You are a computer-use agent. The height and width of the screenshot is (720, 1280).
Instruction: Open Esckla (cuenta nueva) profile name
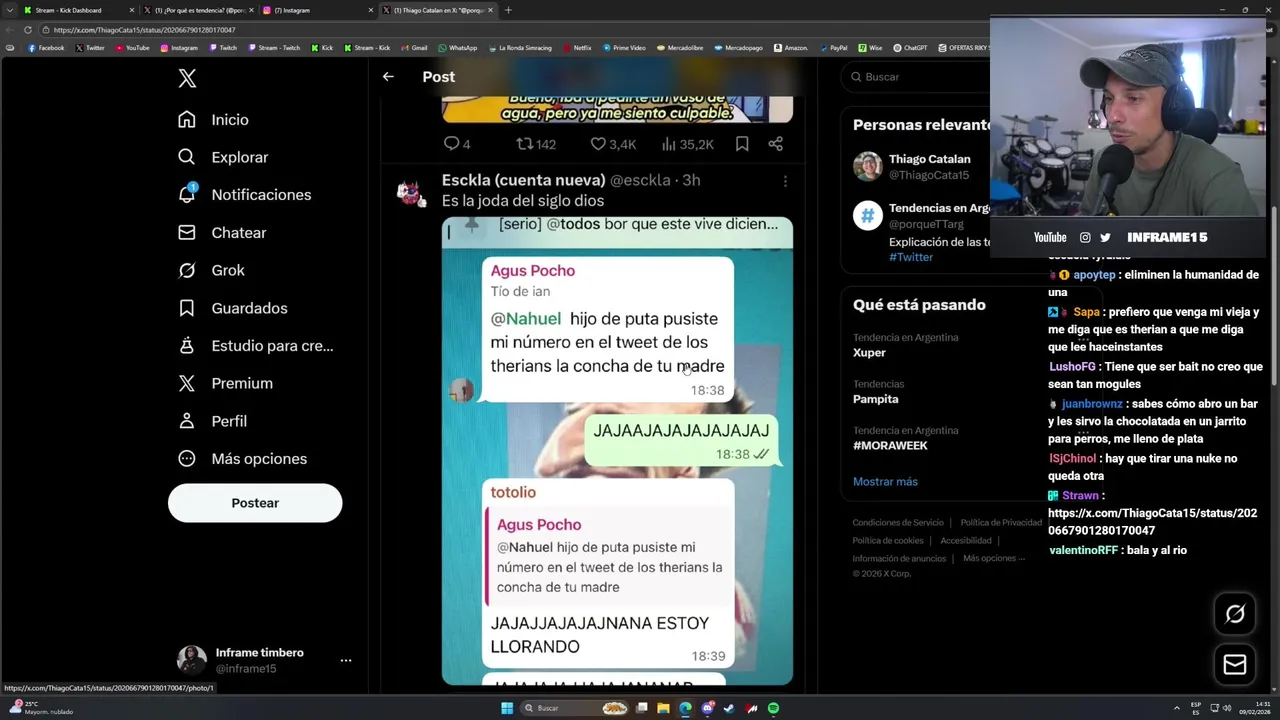coord(523,180)
